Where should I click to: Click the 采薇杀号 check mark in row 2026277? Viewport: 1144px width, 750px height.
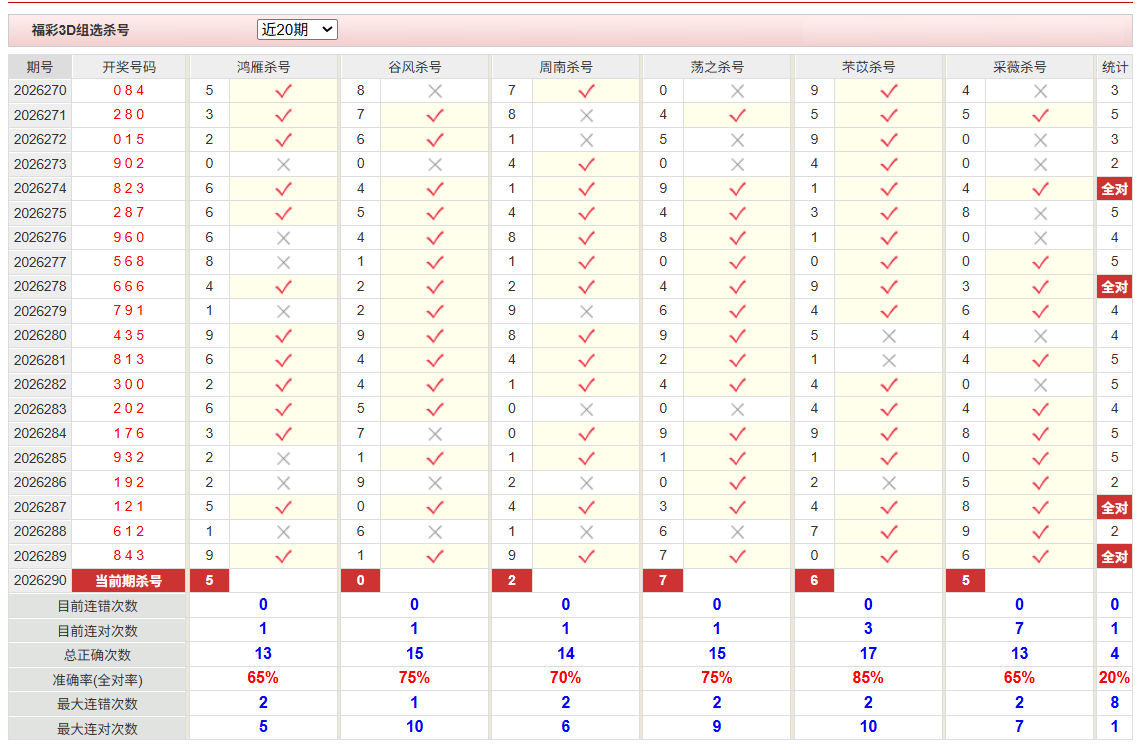click(x=1040, y=262)
